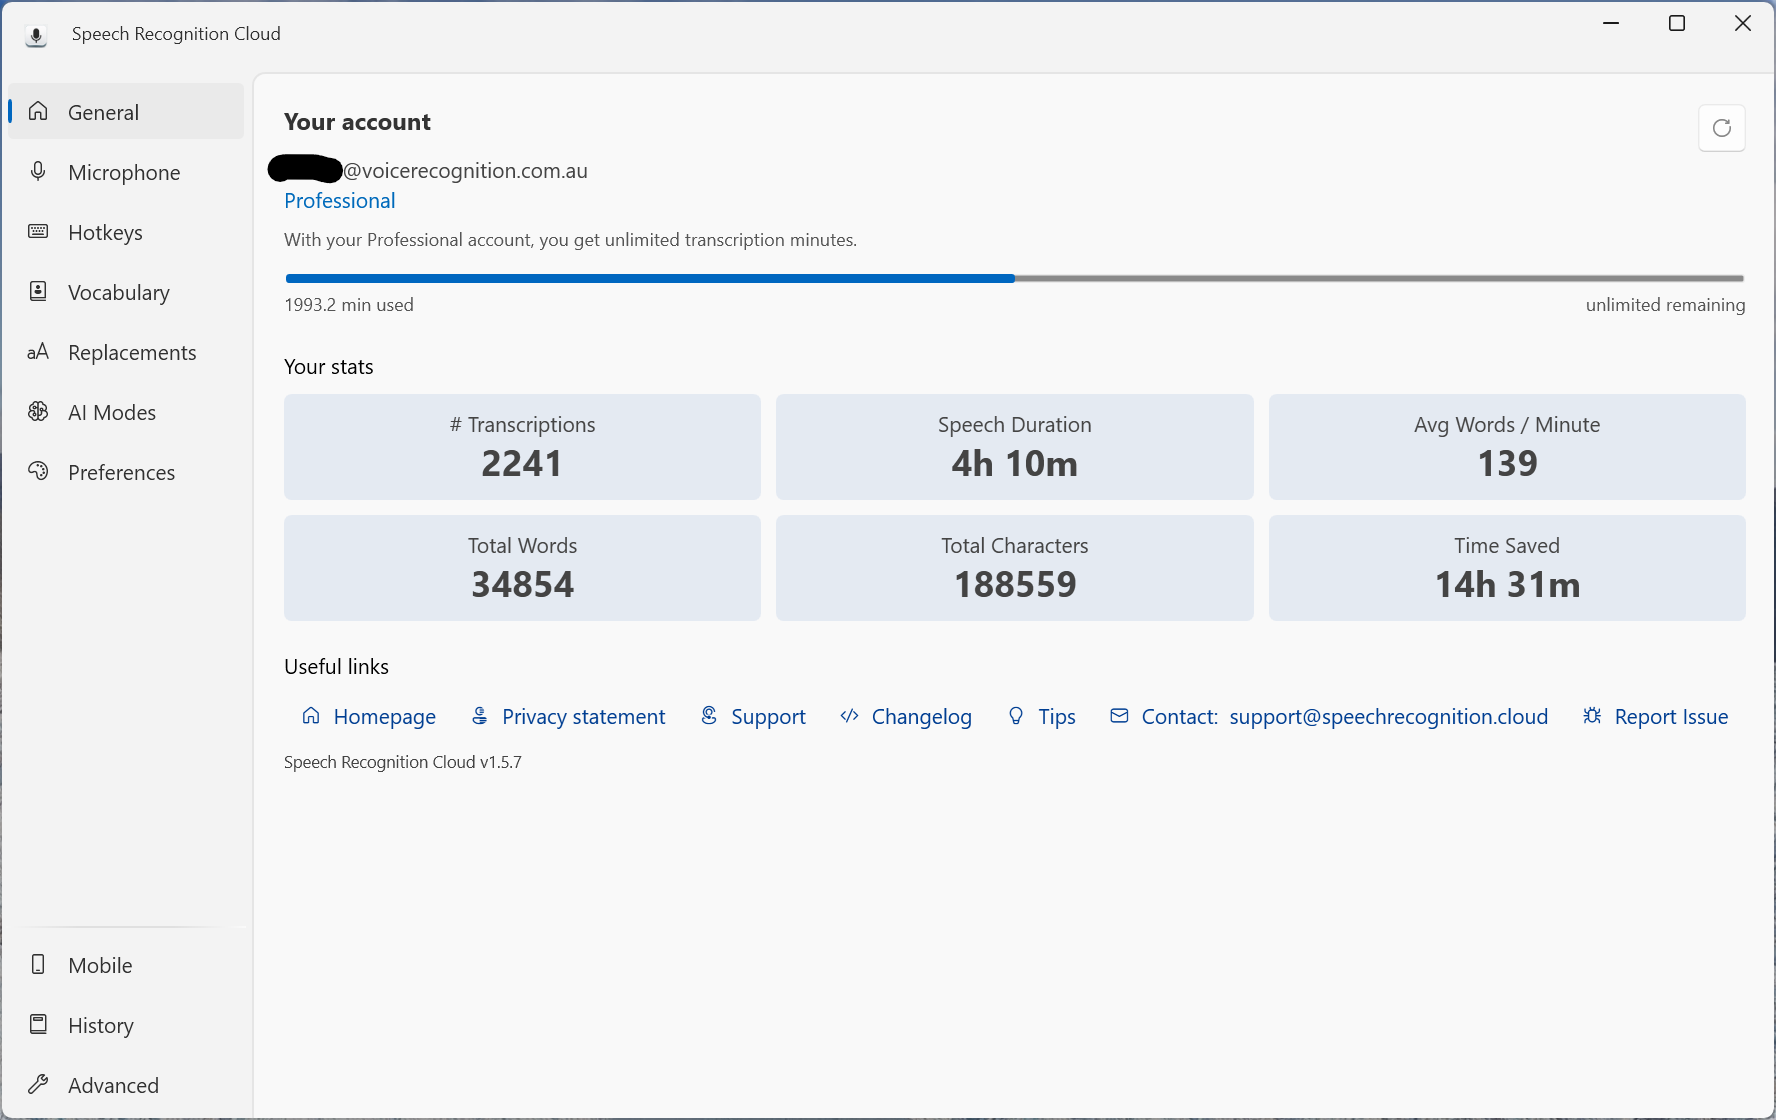The height and width of the screenshot is (1120, 1776).
Task: Click the transcription minutes progress bar
Action: [x=1014, y=278]
